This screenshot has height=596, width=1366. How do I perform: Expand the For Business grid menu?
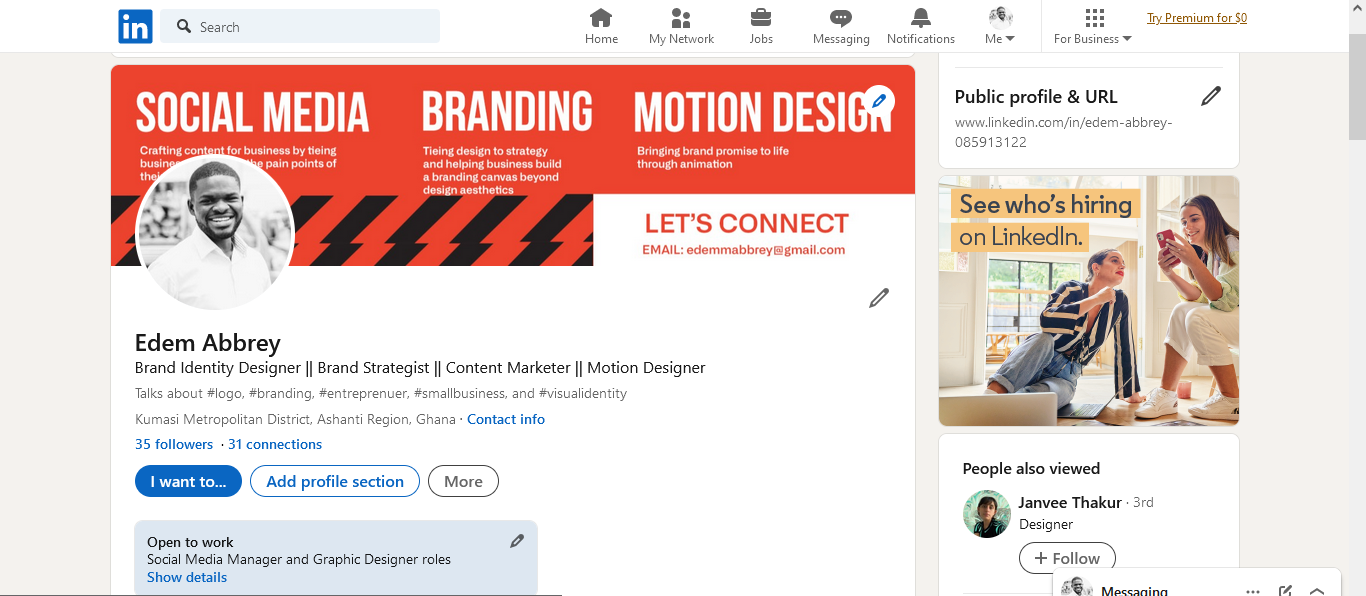[x=1093, y=27]
